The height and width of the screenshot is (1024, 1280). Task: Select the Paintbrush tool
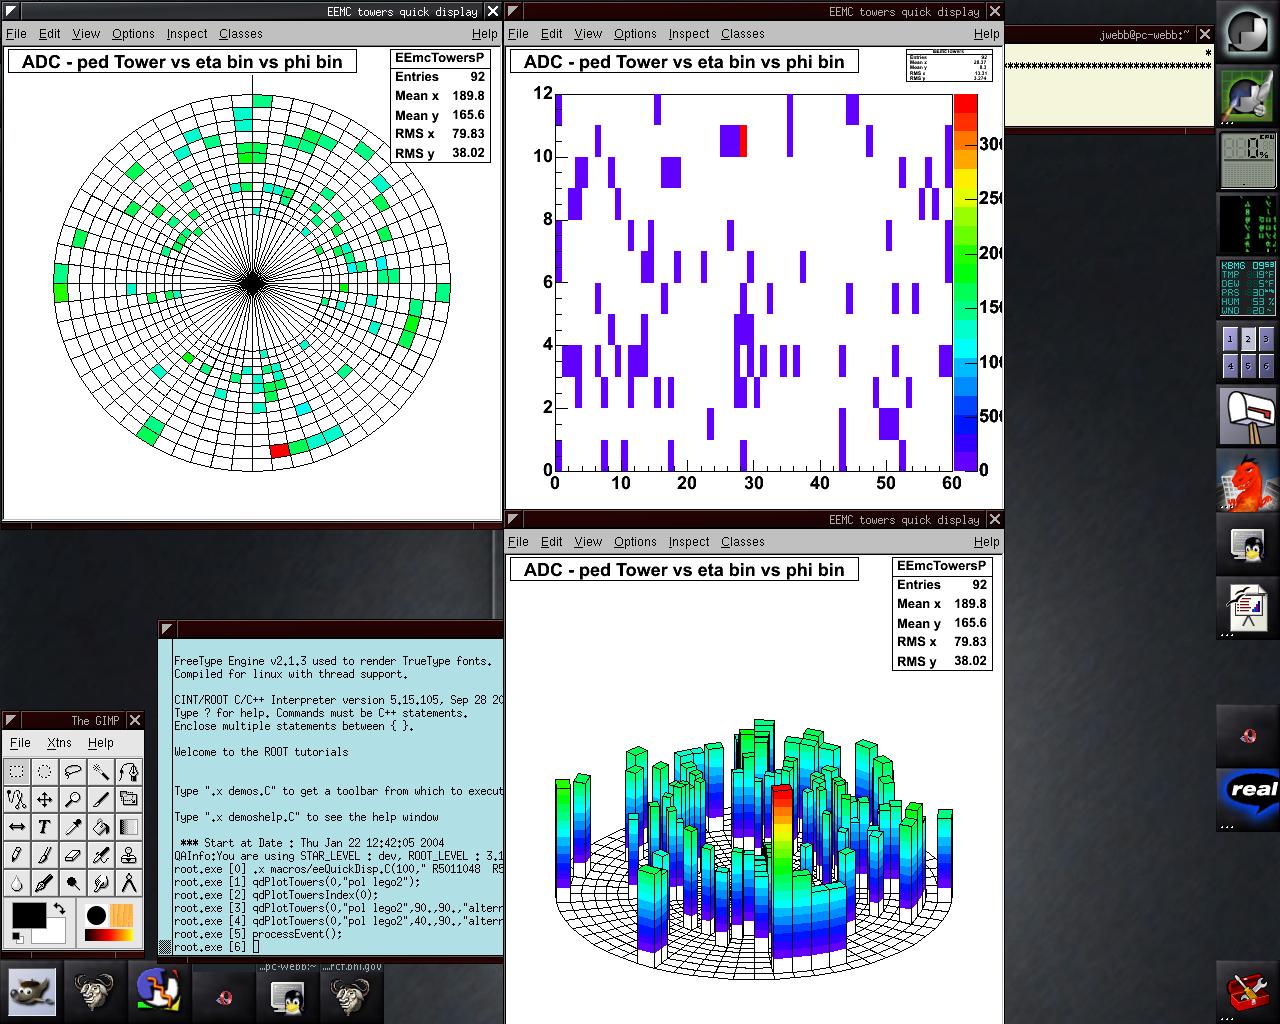[x=45, y=856]
